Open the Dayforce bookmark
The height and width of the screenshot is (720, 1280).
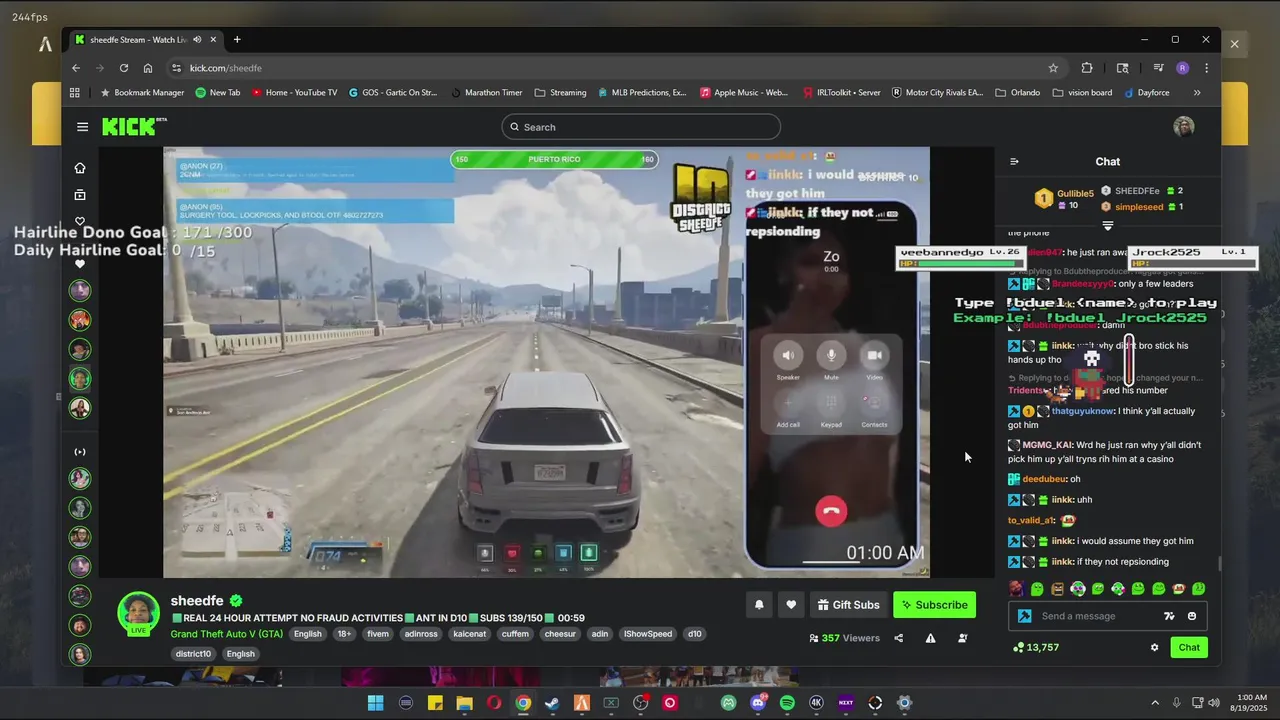coord(1146,93)
